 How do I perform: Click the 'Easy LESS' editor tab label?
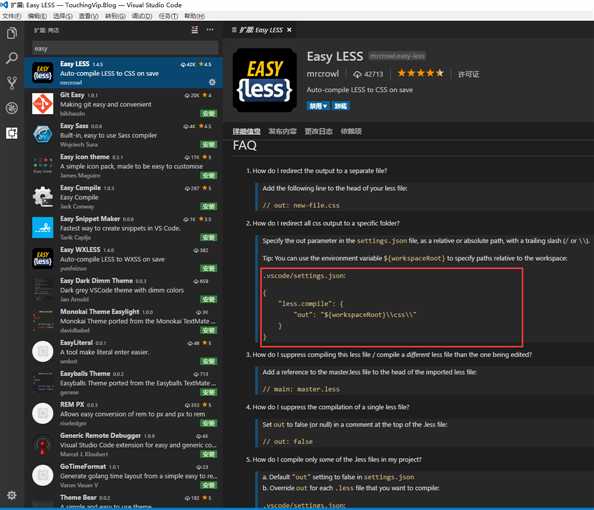pos(261,30)
